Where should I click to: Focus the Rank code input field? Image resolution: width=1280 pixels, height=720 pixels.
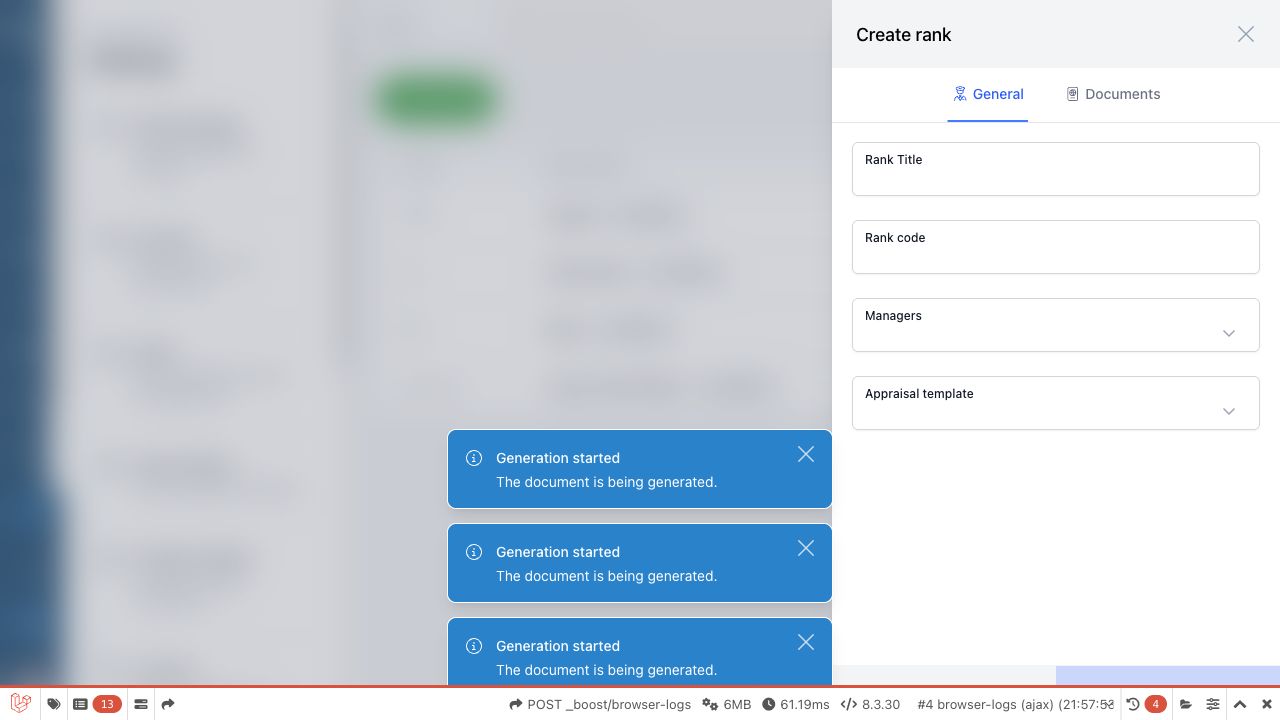pos(1055,247)
